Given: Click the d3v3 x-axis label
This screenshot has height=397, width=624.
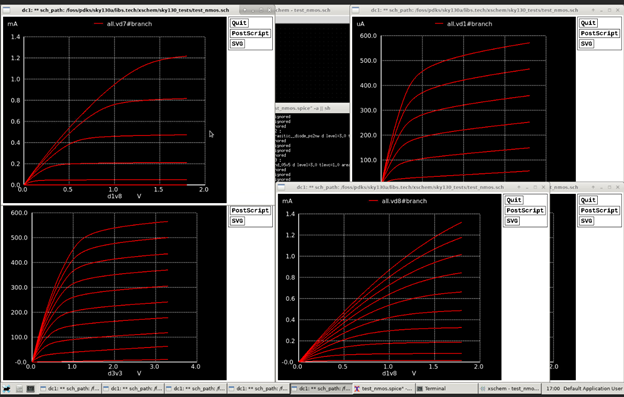Looking at the screenshot, I should [x=115, y=373].
